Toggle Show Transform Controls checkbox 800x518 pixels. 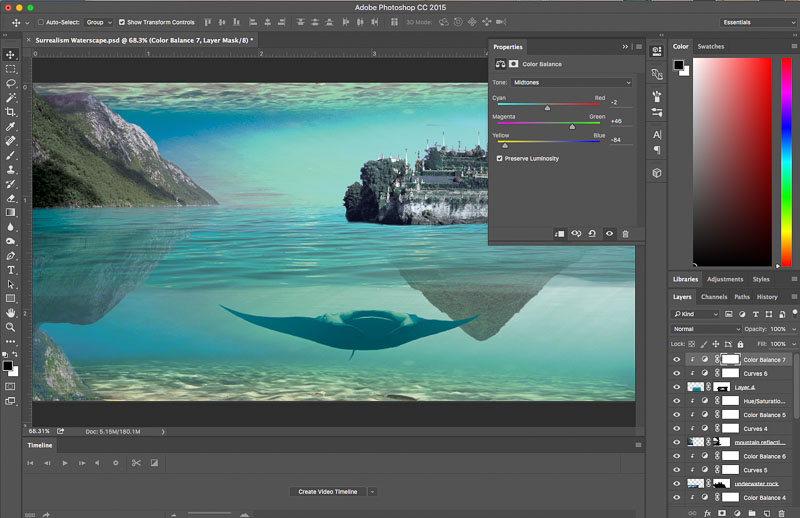121,22
